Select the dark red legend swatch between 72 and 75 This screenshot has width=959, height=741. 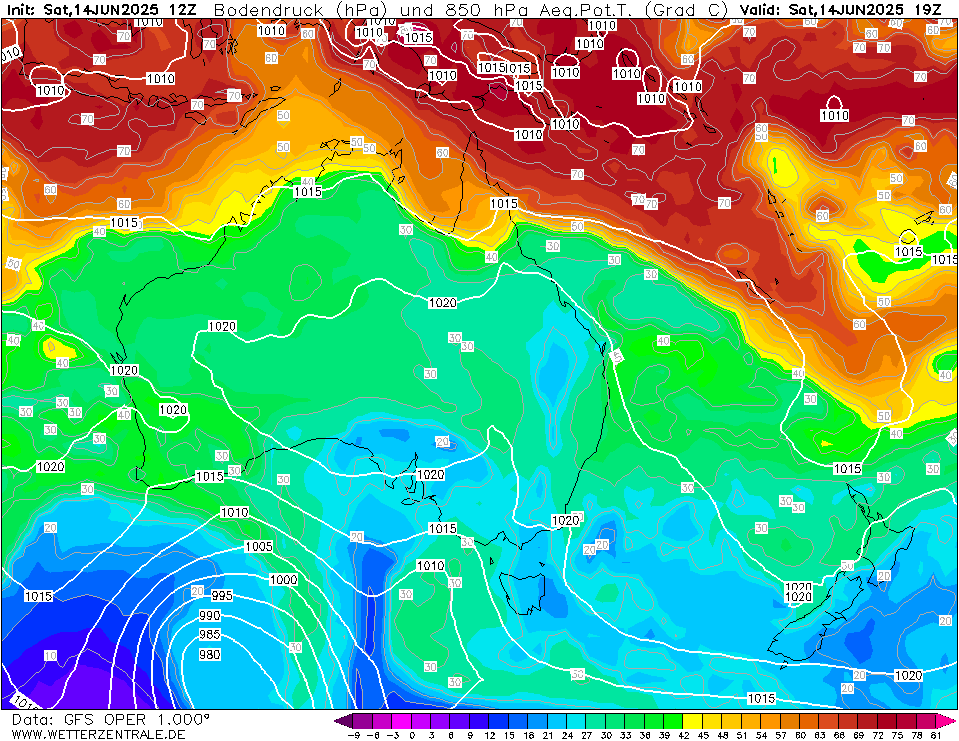click(x=886, y=720)
